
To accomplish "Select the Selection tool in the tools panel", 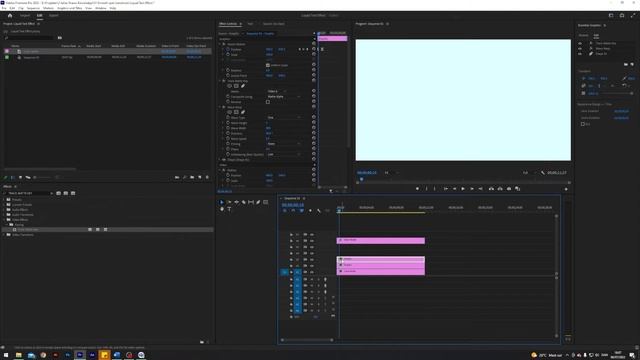I will coord(222,202).
